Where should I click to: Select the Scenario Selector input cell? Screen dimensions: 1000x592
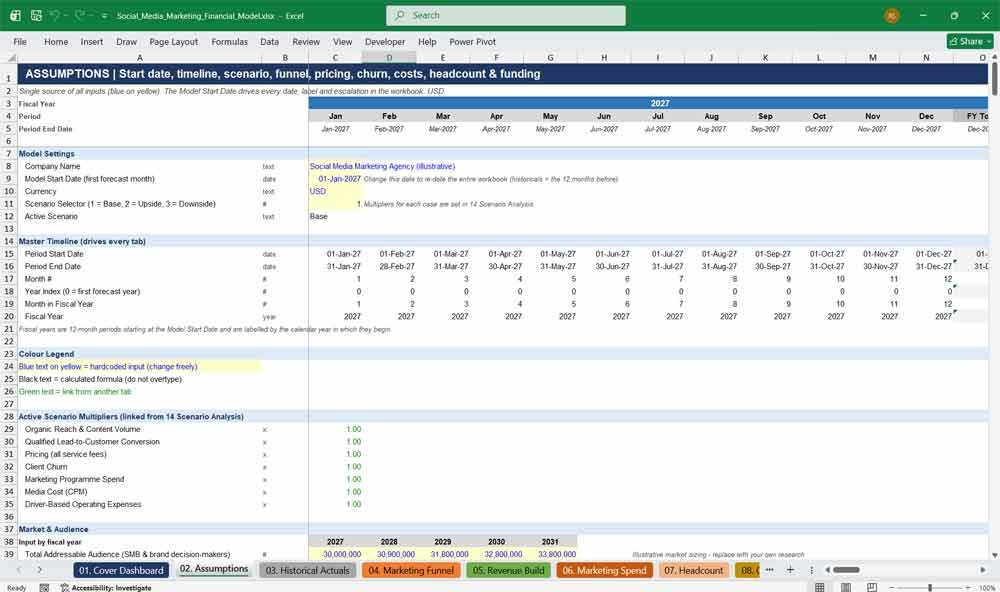335,204
